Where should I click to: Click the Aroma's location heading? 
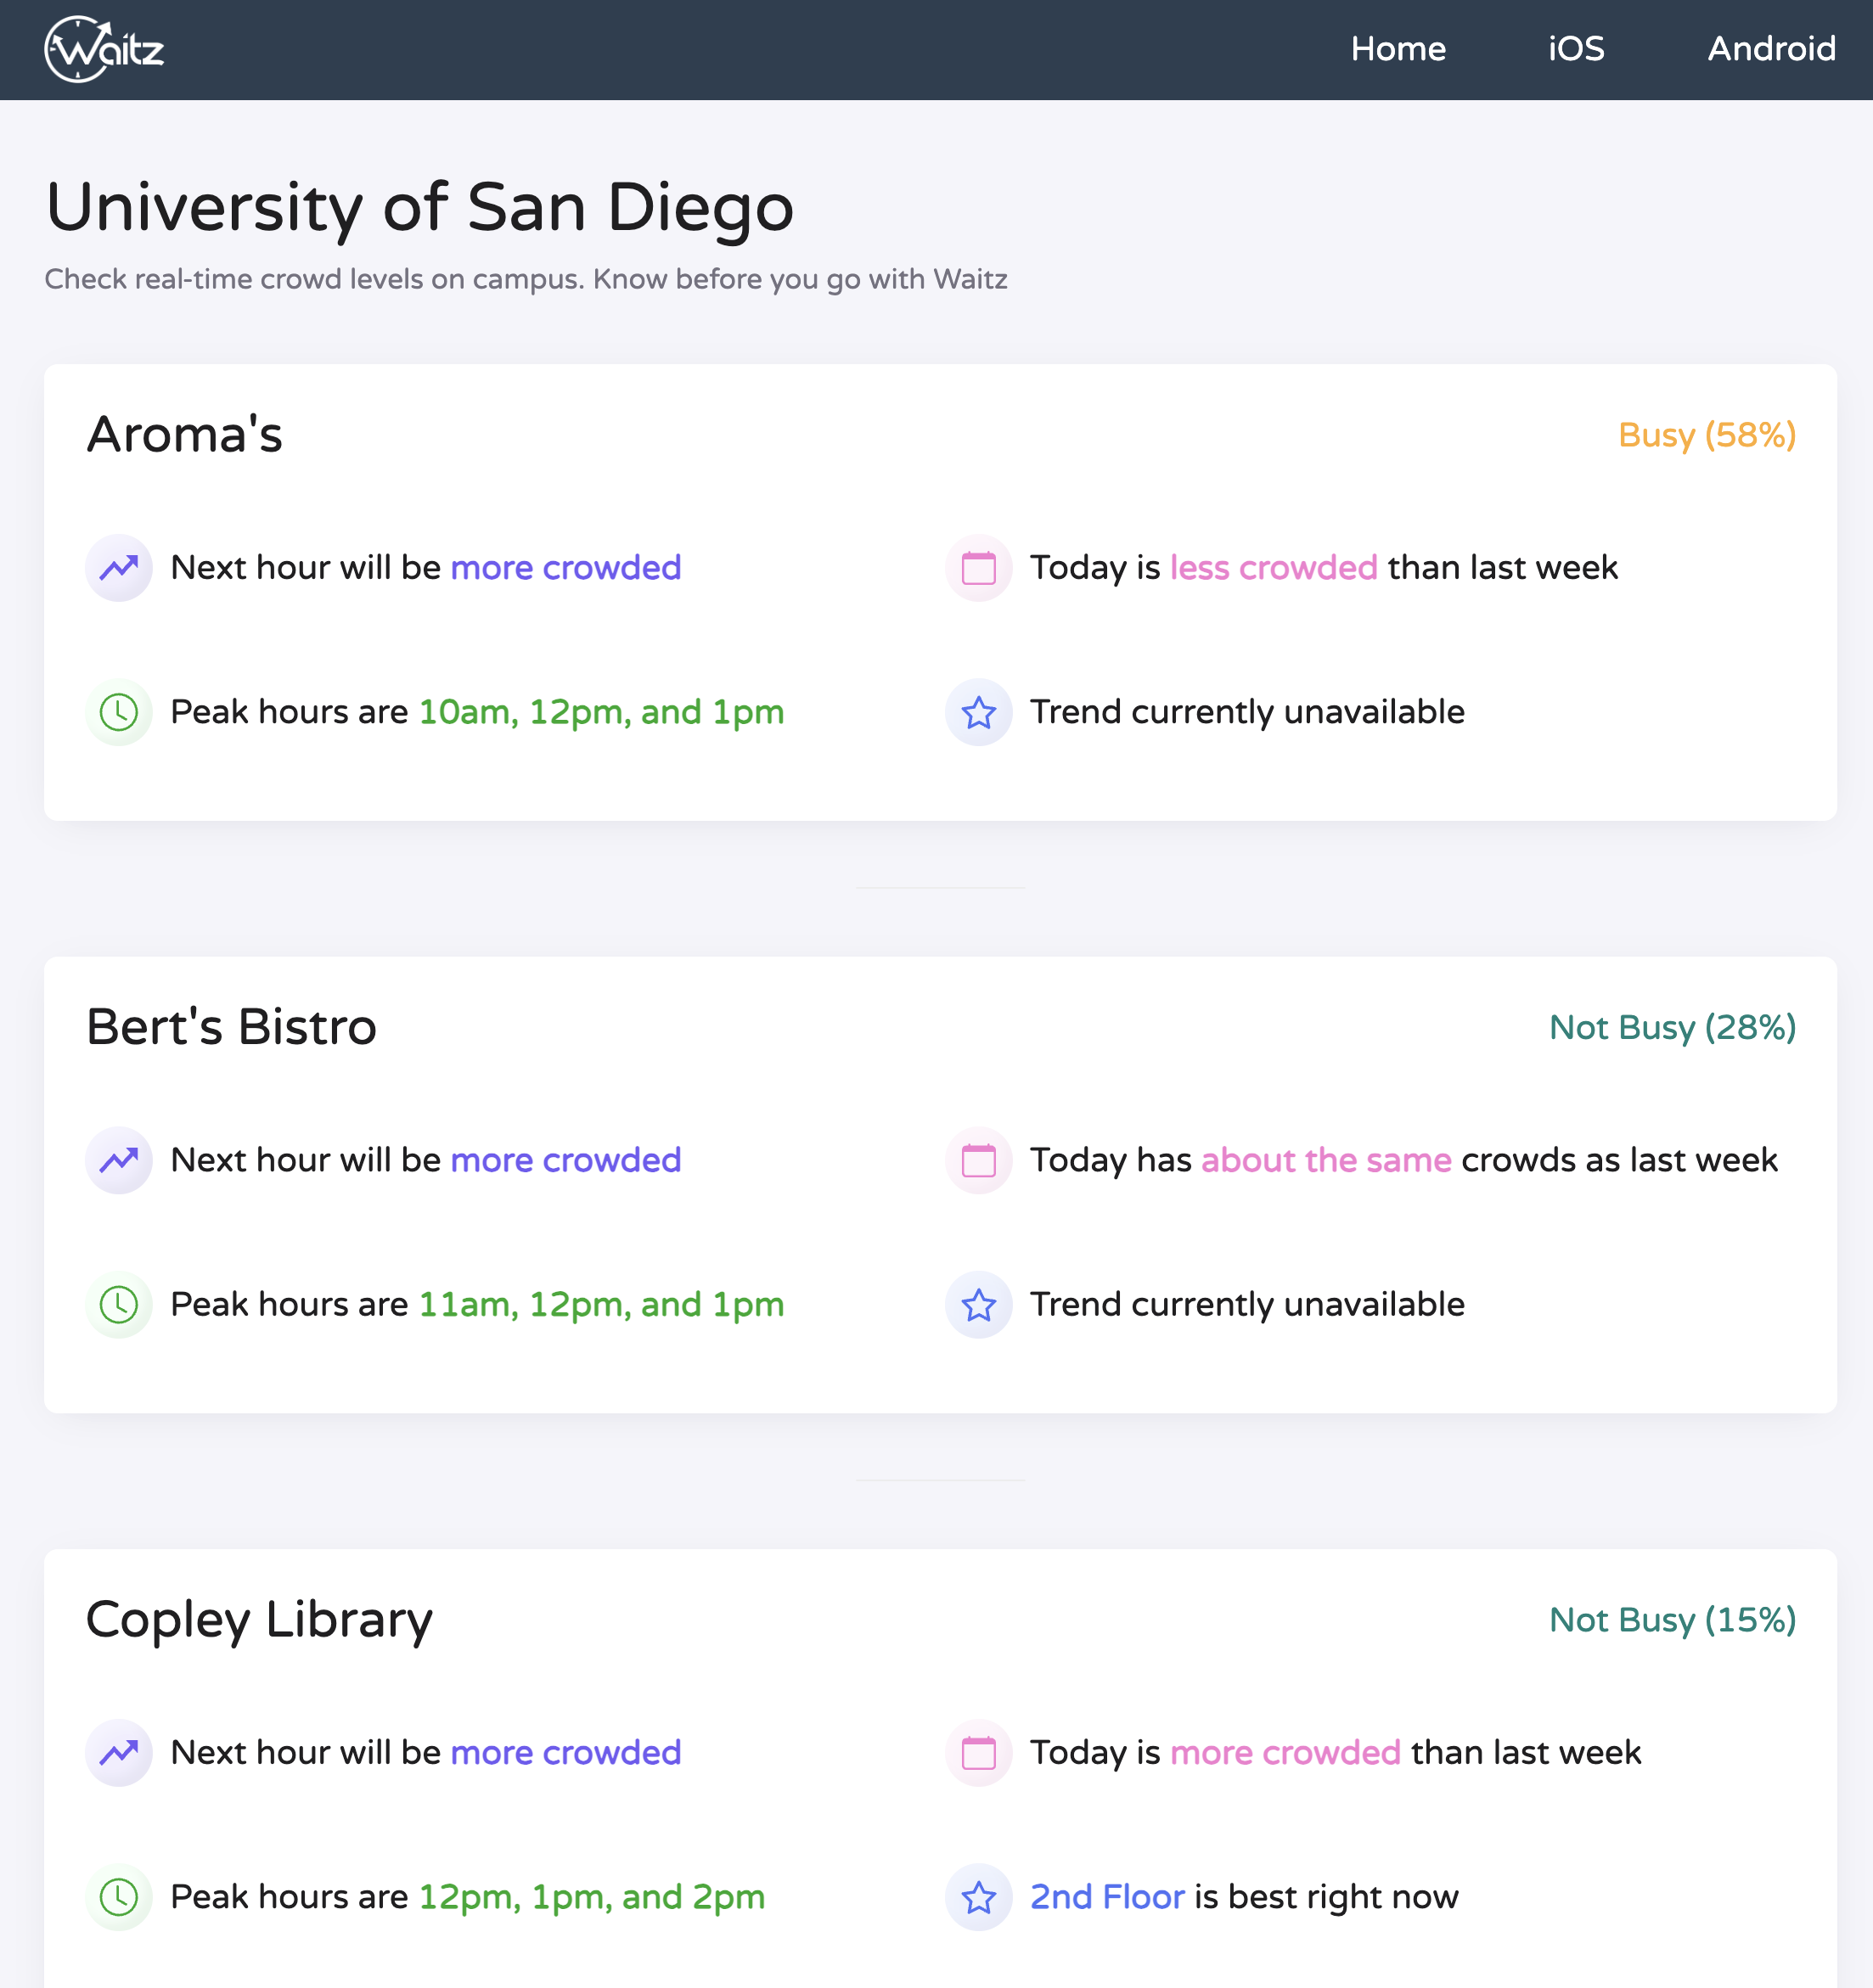[185, 434]
